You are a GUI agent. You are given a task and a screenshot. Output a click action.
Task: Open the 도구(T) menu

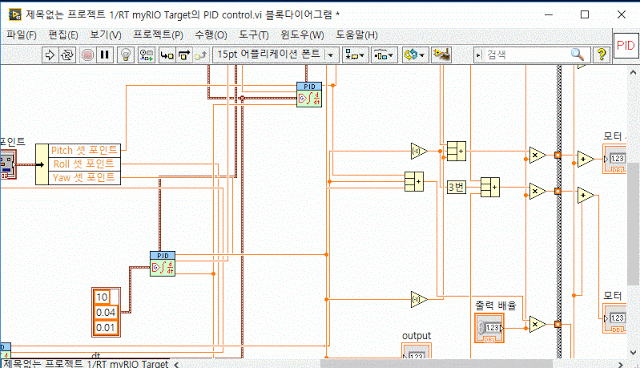[253, 35]
